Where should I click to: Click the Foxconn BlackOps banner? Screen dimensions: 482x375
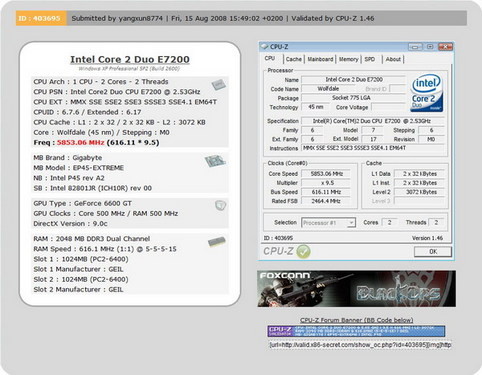click(356, 289)
